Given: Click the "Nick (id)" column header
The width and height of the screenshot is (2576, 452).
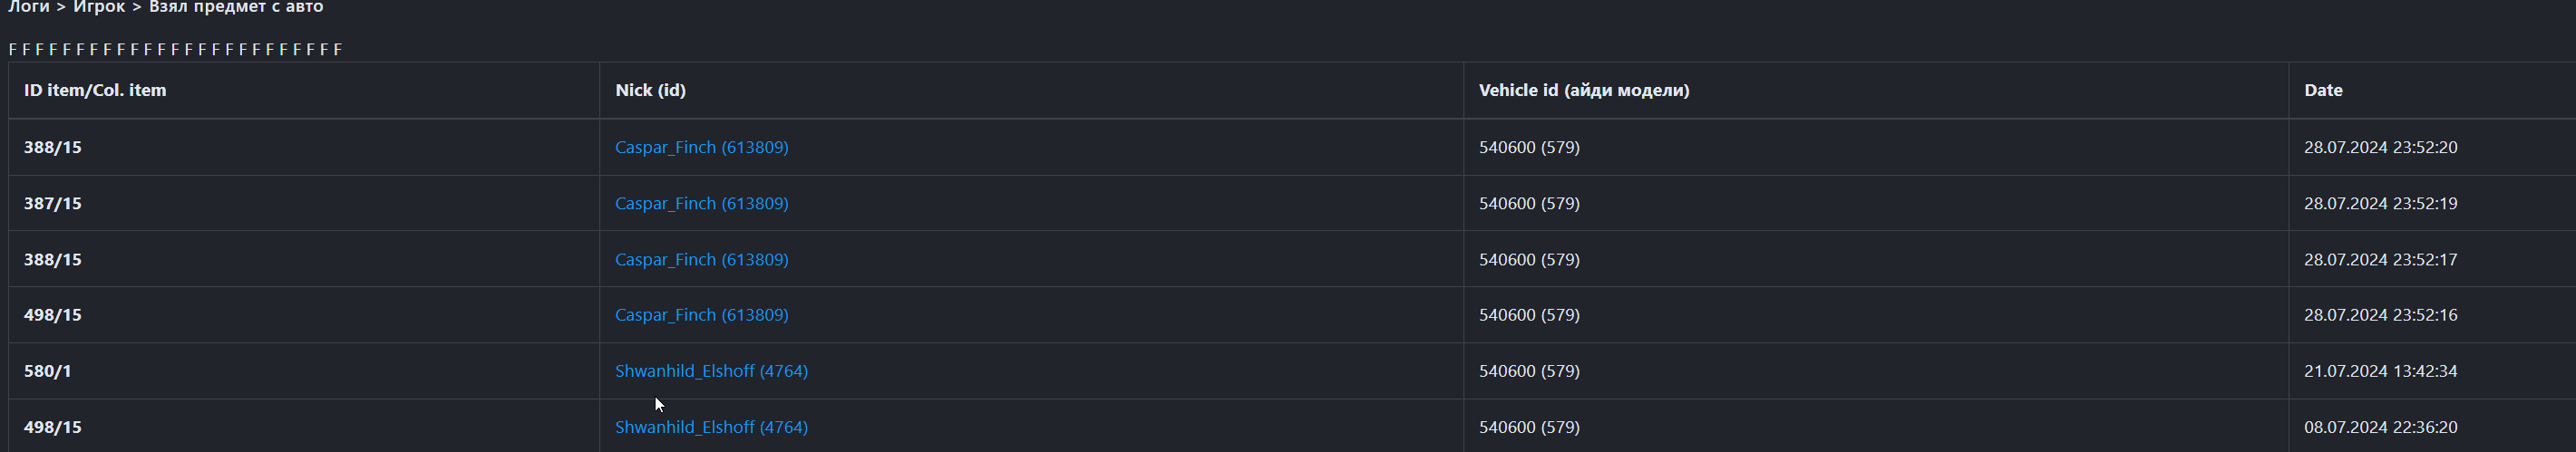Looking at the screenshot, I should [650, 90].
